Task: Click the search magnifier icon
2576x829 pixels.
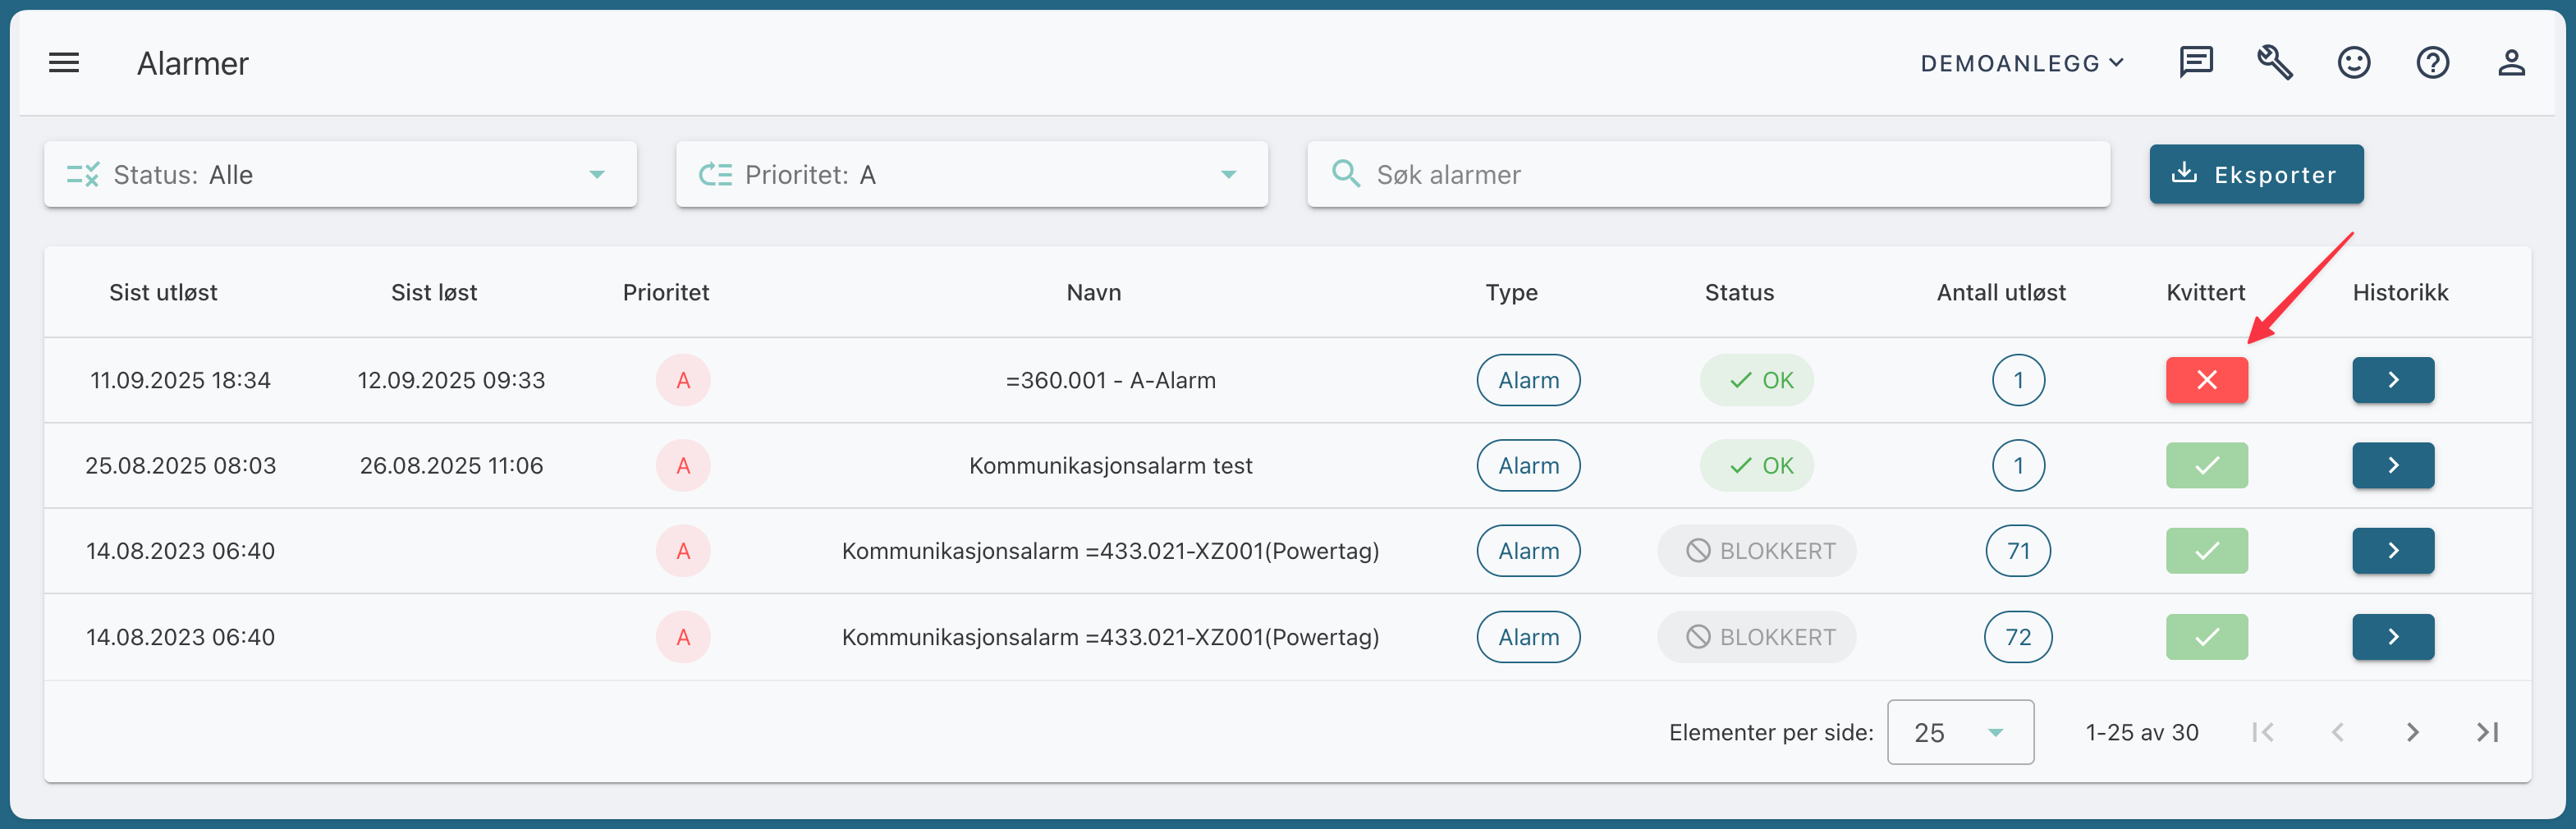Action: (x=1346, y=174)
